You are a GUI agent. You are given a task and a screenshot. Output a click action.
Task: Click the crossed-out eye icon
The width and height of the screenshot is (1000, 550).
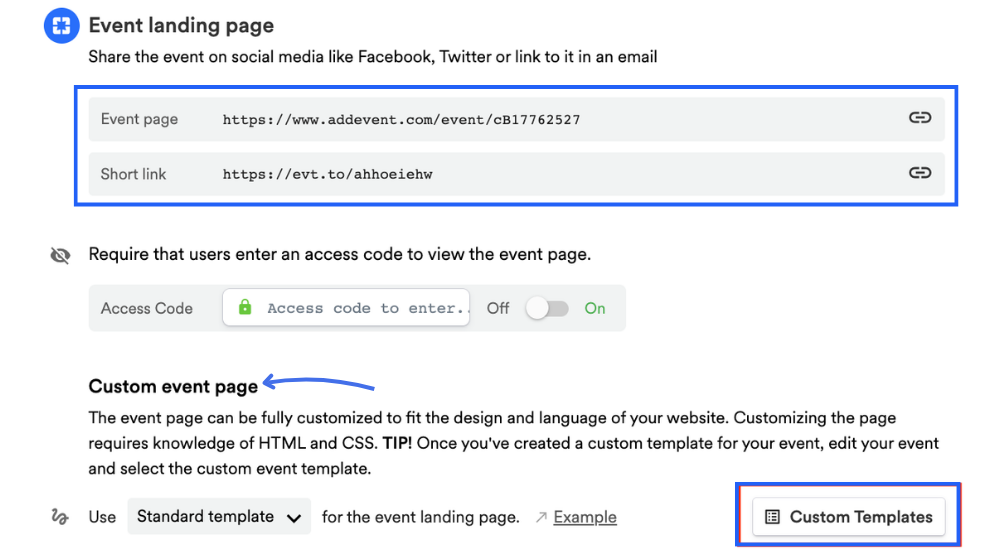[x=60, y=256]
